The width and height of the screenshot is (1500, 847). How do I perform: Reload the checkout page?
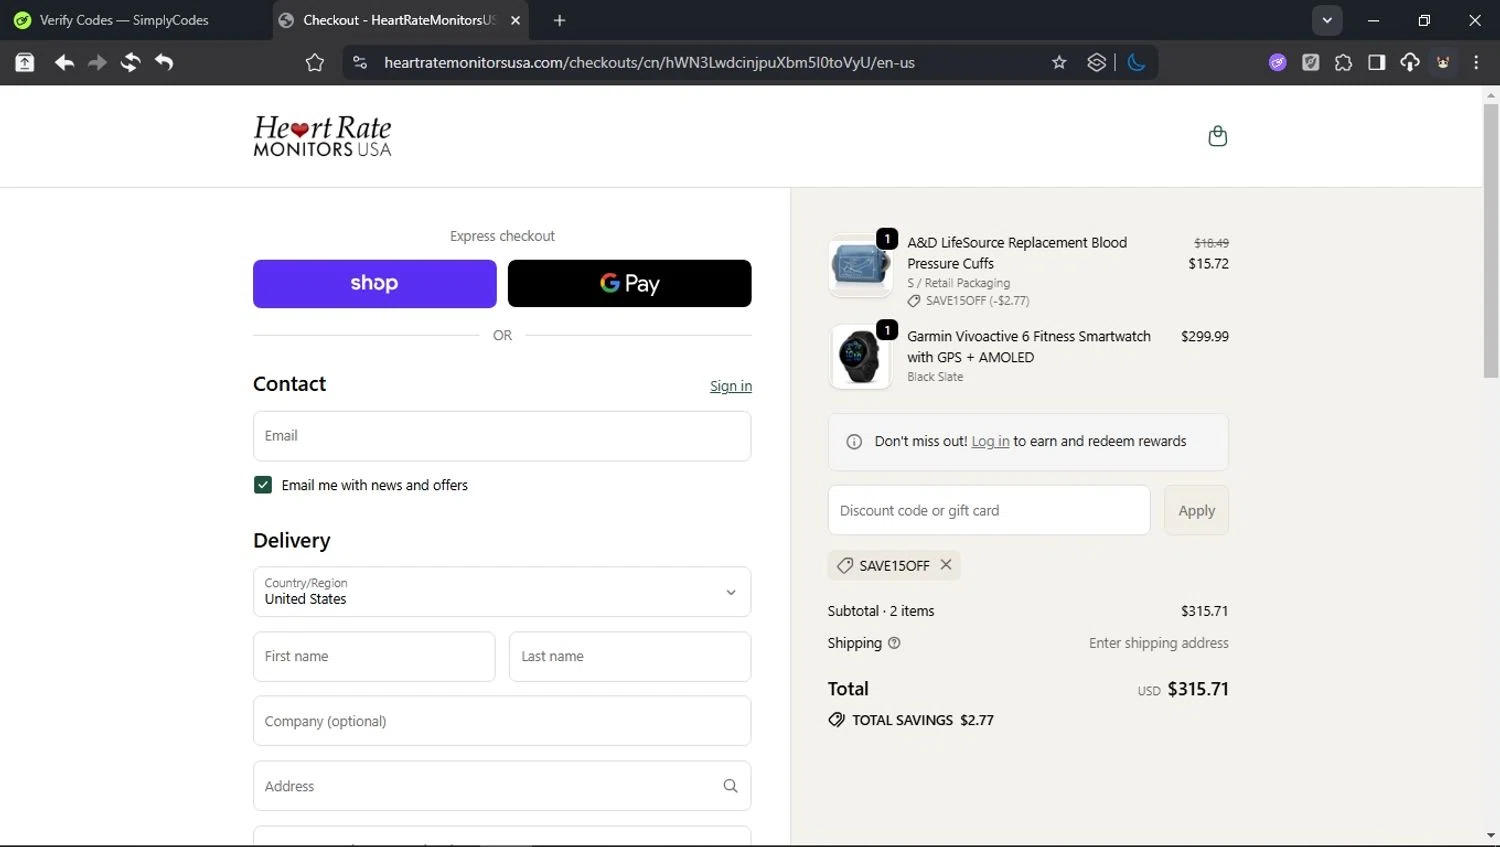pyautogui.click(x=130, y=62)
